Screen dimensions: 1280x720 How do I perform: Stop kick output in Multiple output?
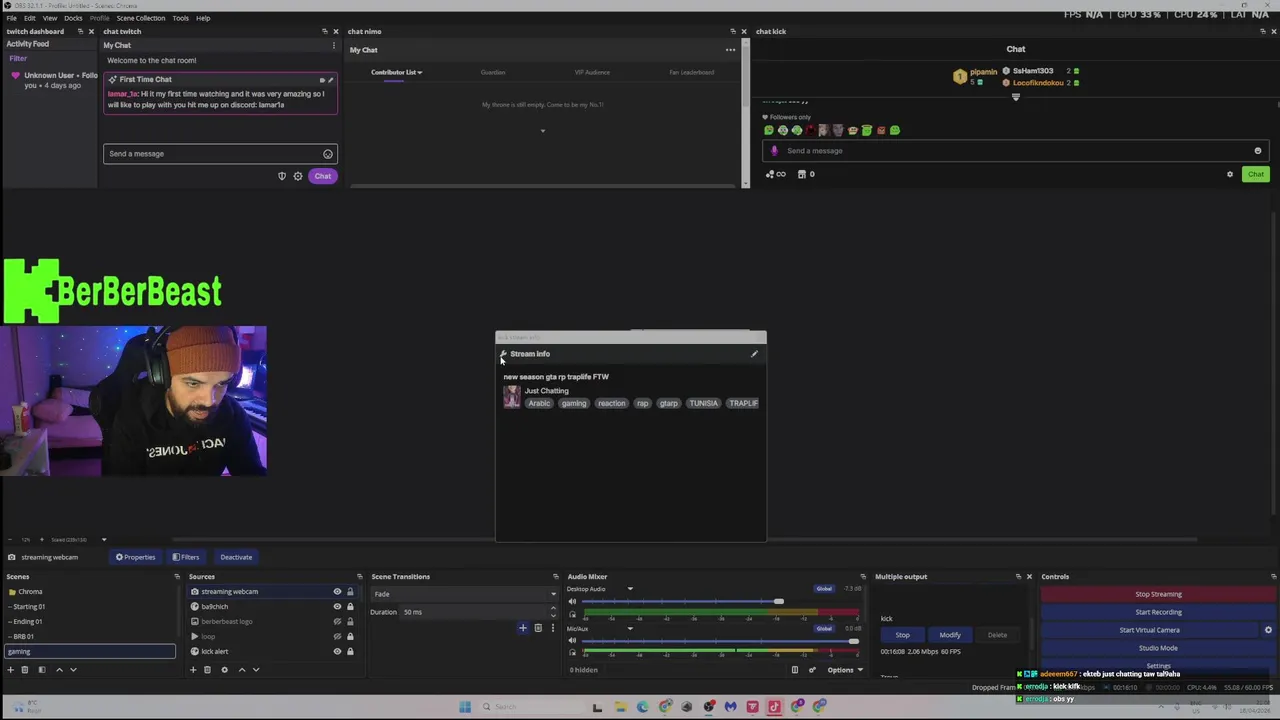coord(902,635)
